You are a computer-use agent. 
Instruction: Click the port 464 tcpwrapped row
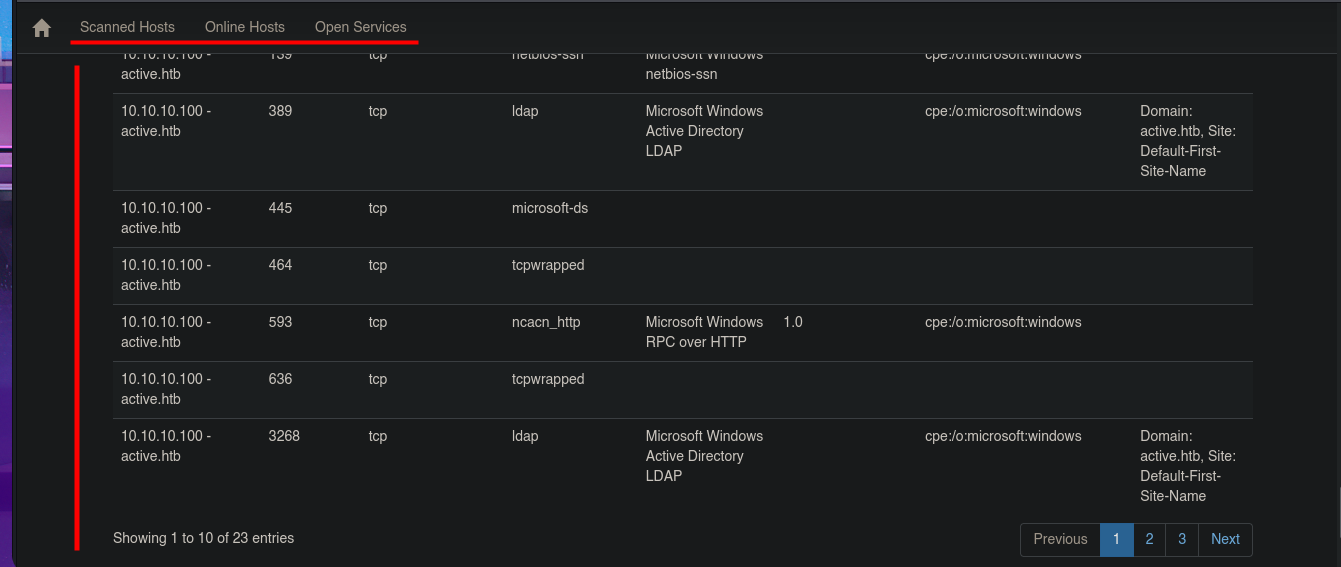click(682, 276)
